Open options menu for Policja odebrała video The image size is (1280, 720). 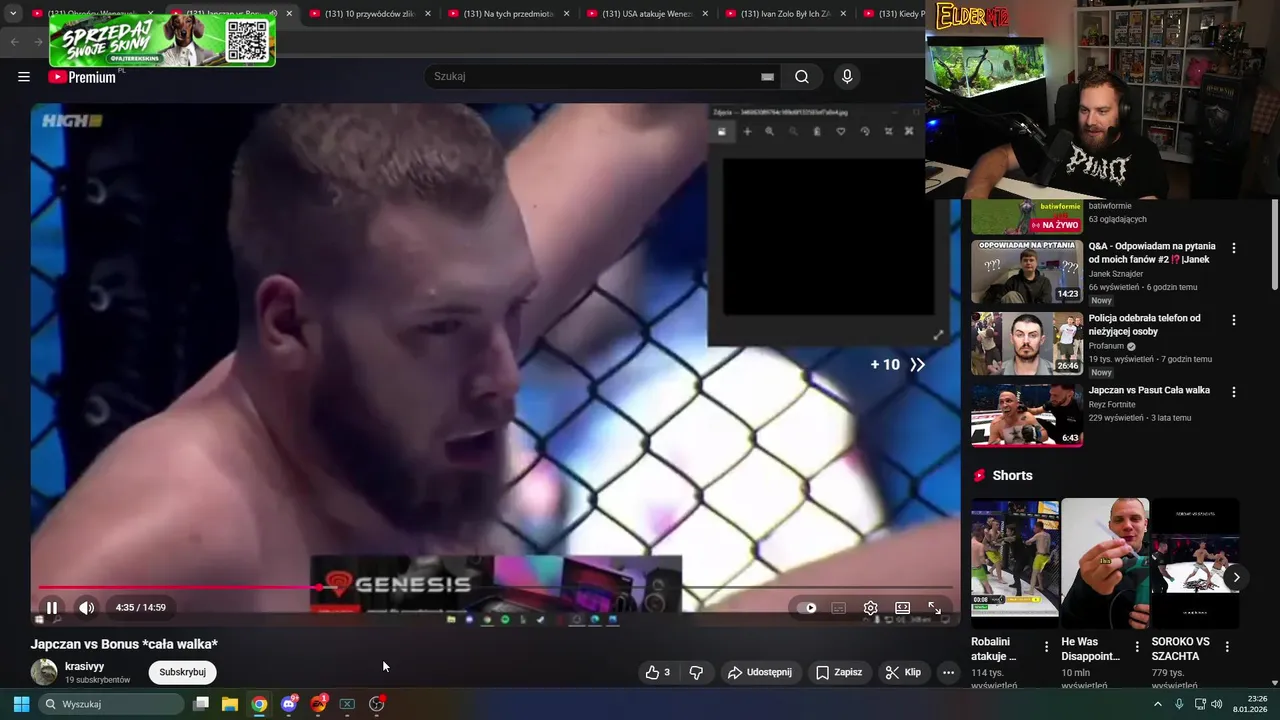pos(1234,320)
